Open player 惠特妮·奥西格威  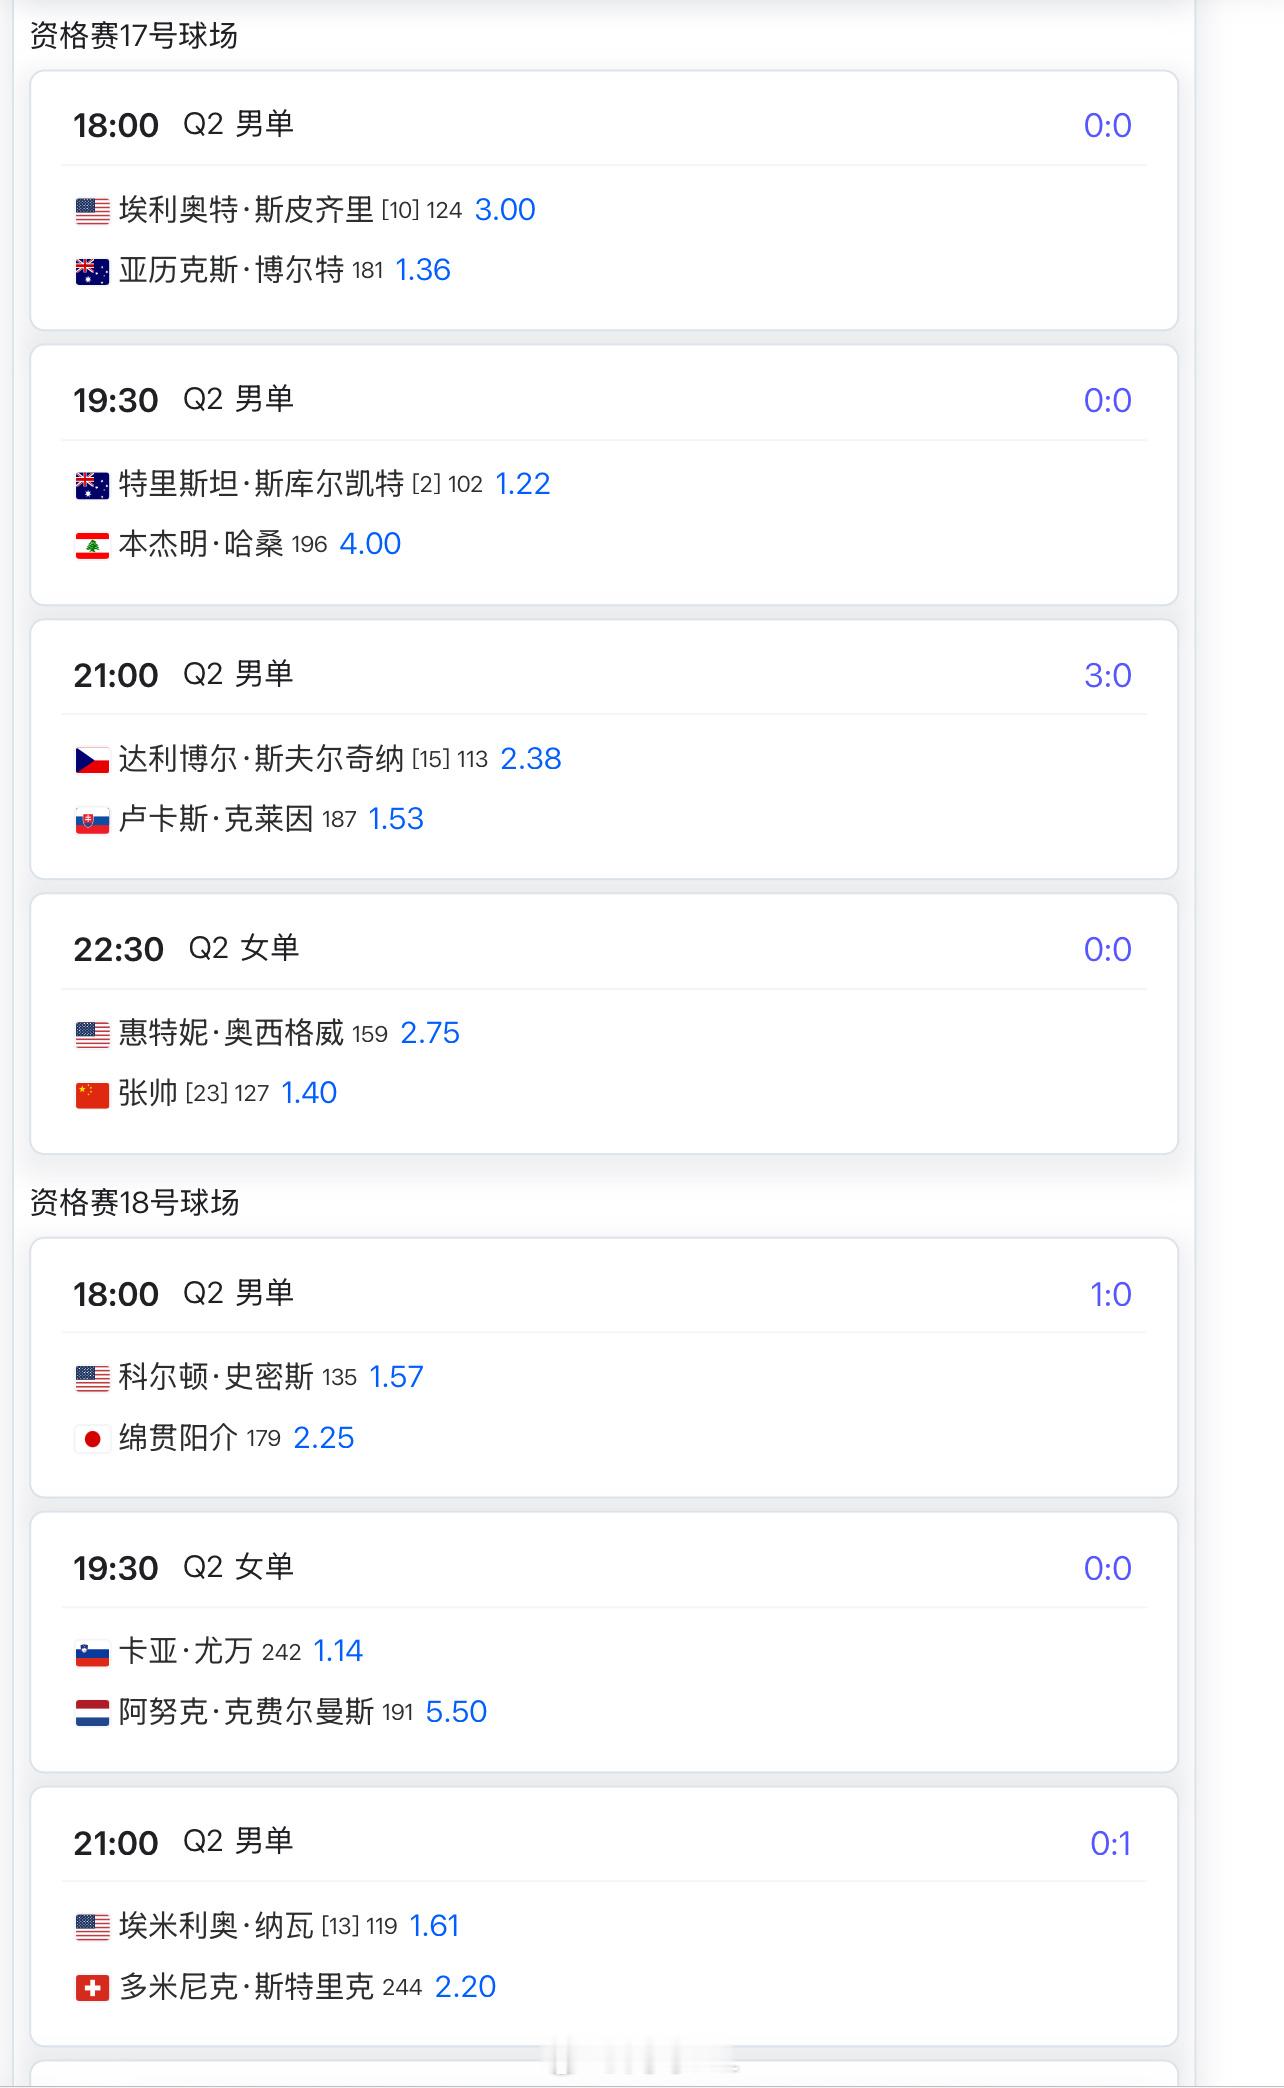(231, 1033)
